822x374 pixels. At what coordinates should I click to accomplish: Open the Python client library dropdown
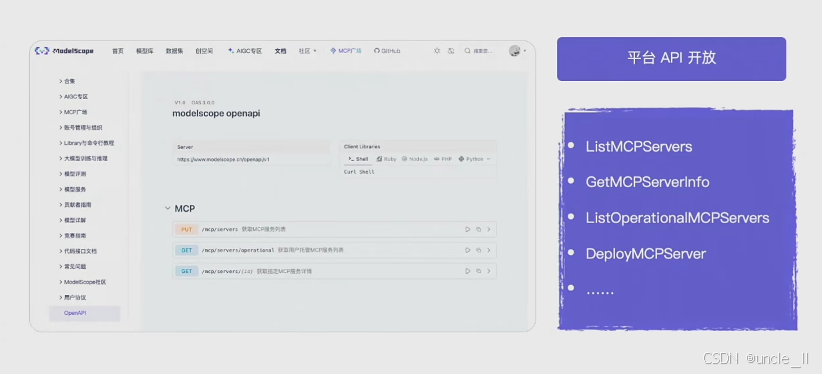(x=474, y=159)
